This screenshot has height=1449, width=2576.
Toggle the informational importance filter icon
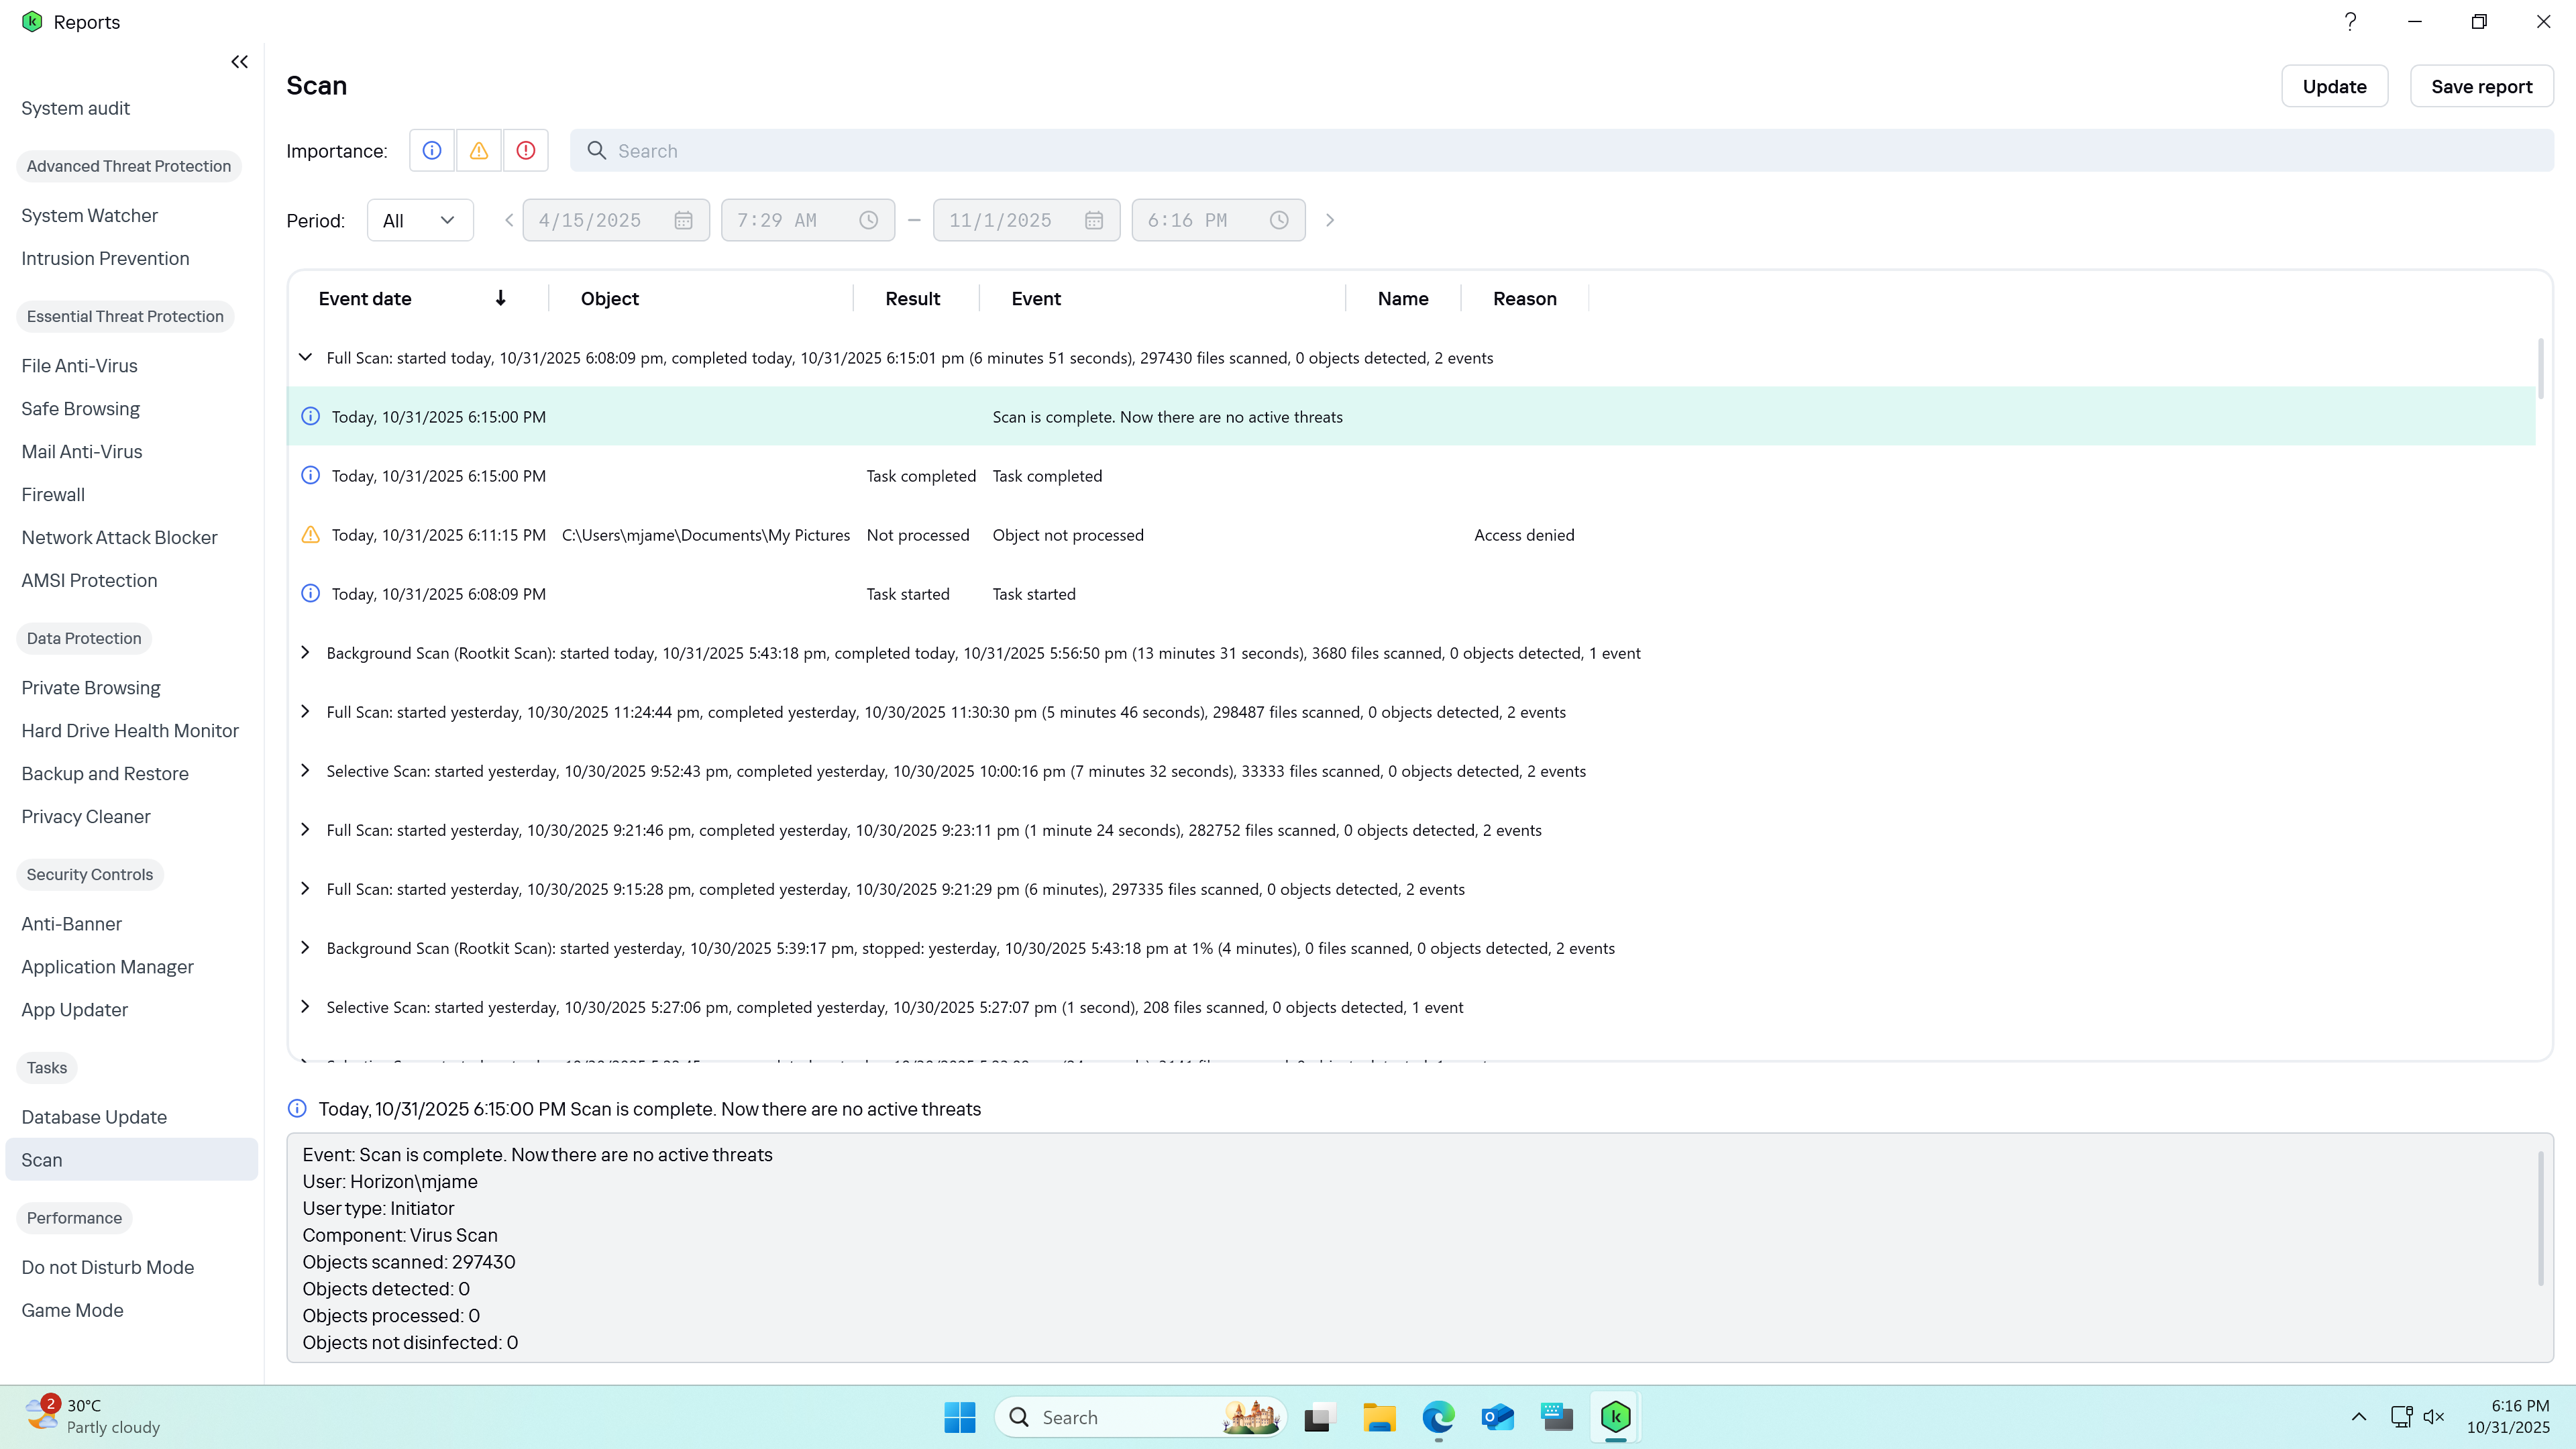(x=432, y=151)
